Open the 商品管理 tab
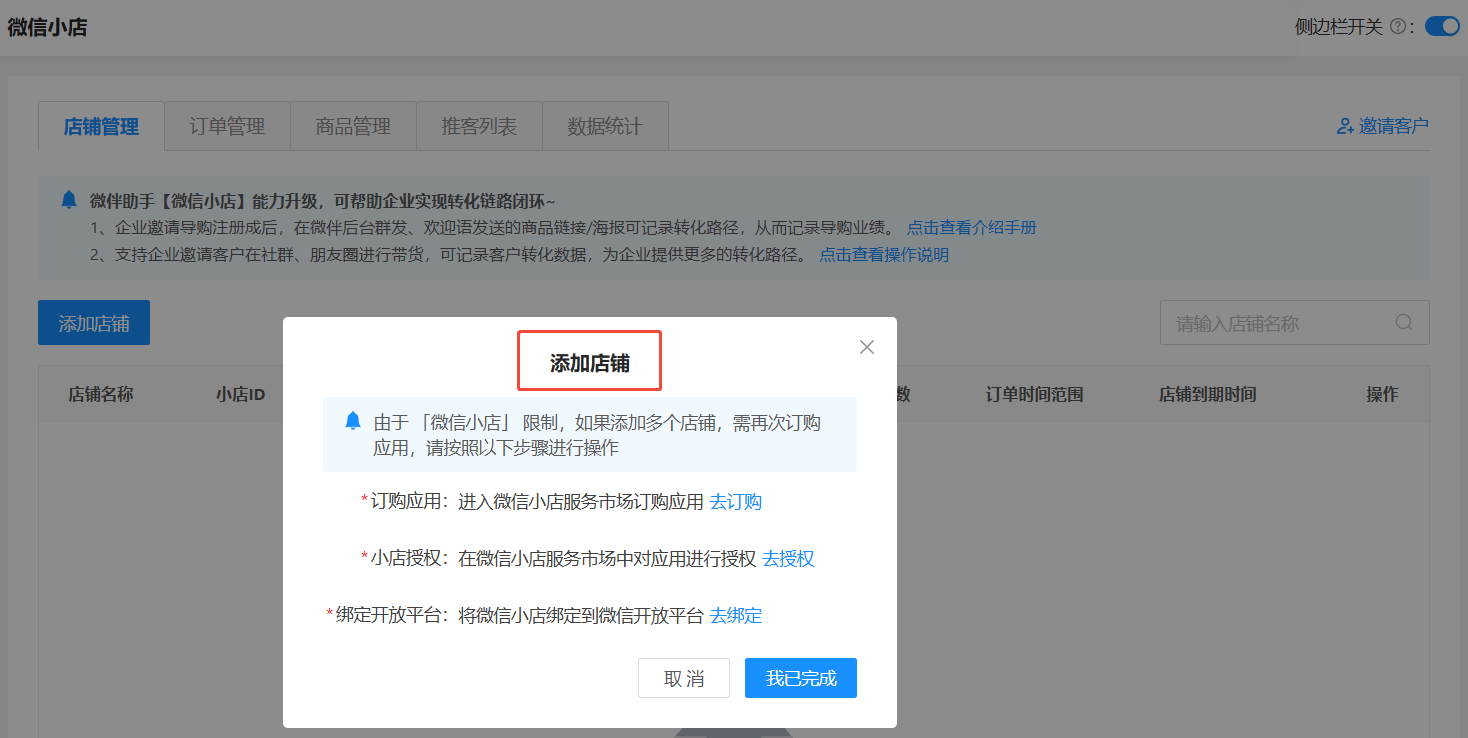This screenshot has width=1468, height=738. [x=353, y=126]
